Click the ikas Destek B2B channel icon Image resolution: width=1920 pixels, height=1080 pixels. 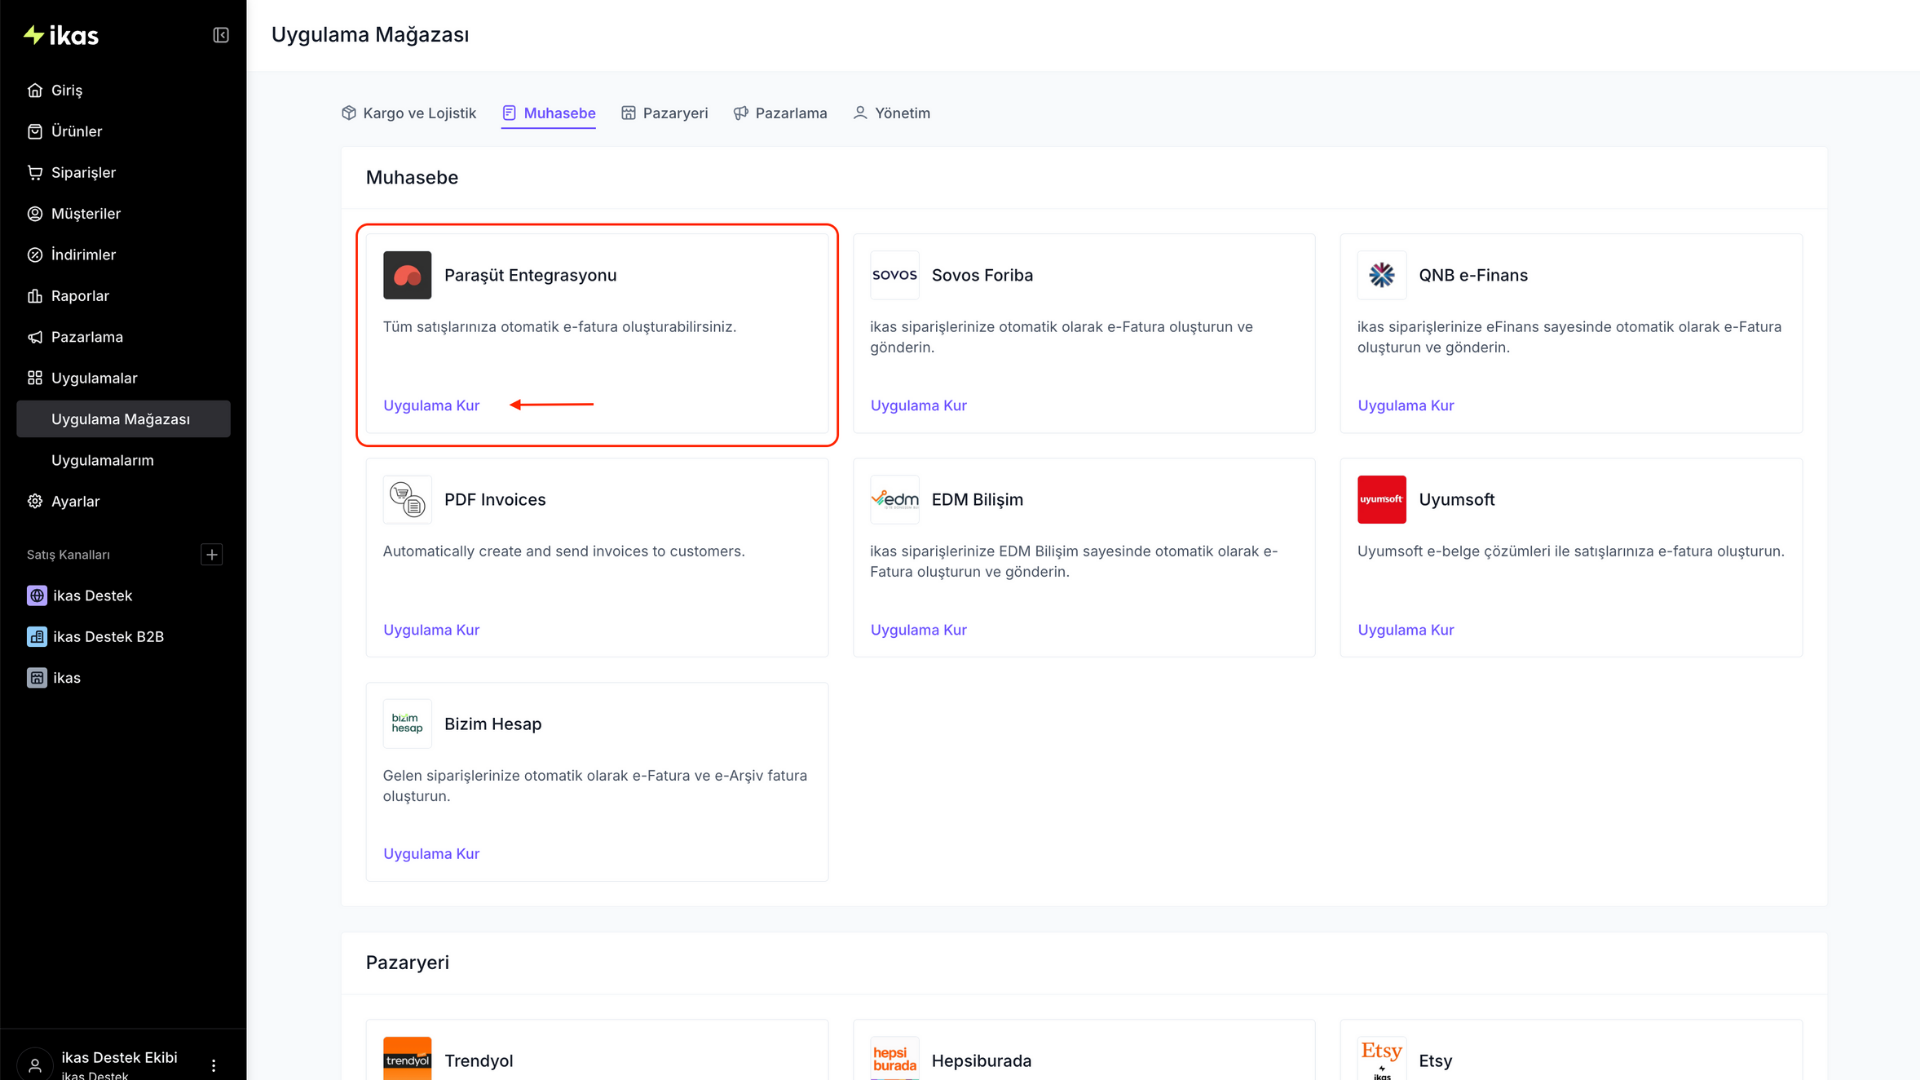[37, 636]
